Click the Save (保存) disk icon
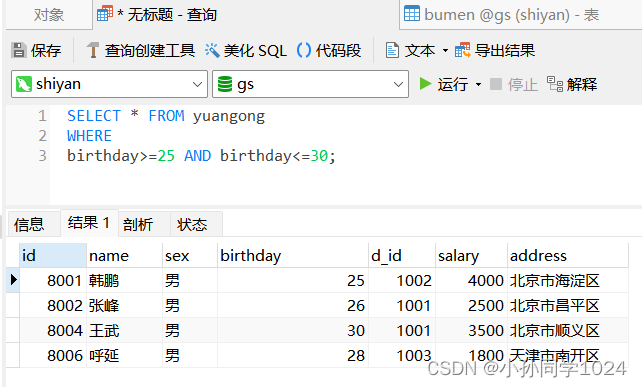This screenshot has height=387, width=642. [18, 50]
